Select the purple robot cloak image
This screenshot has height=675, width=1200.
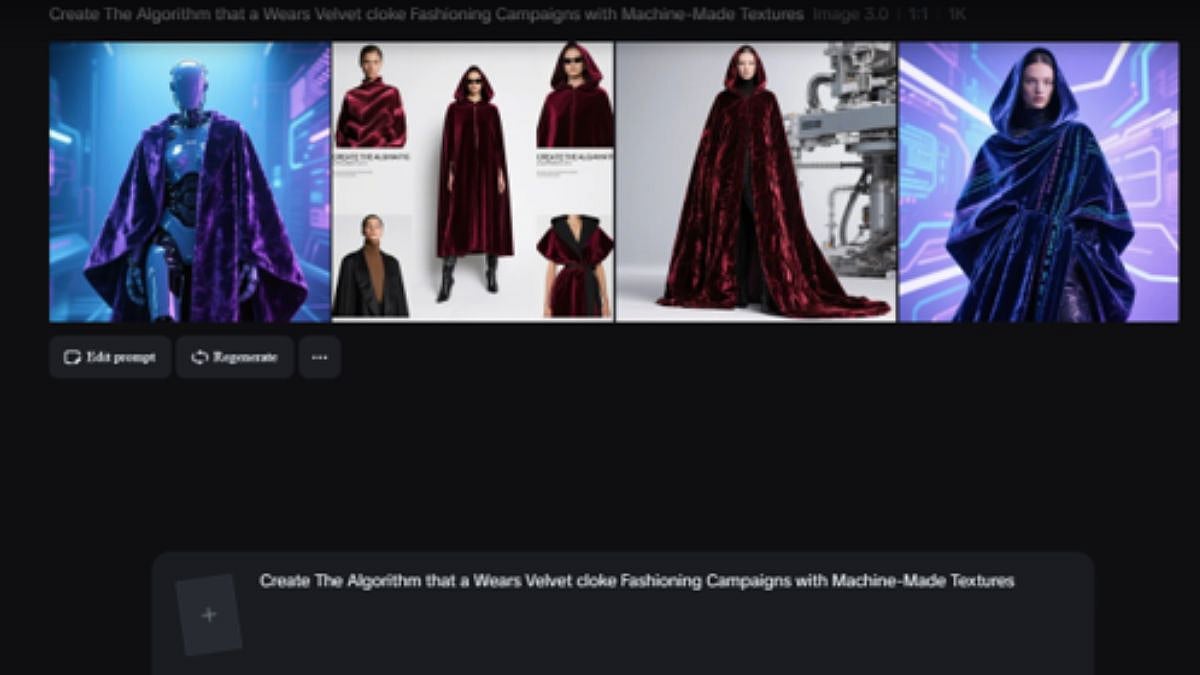click(x=187, y=180)
